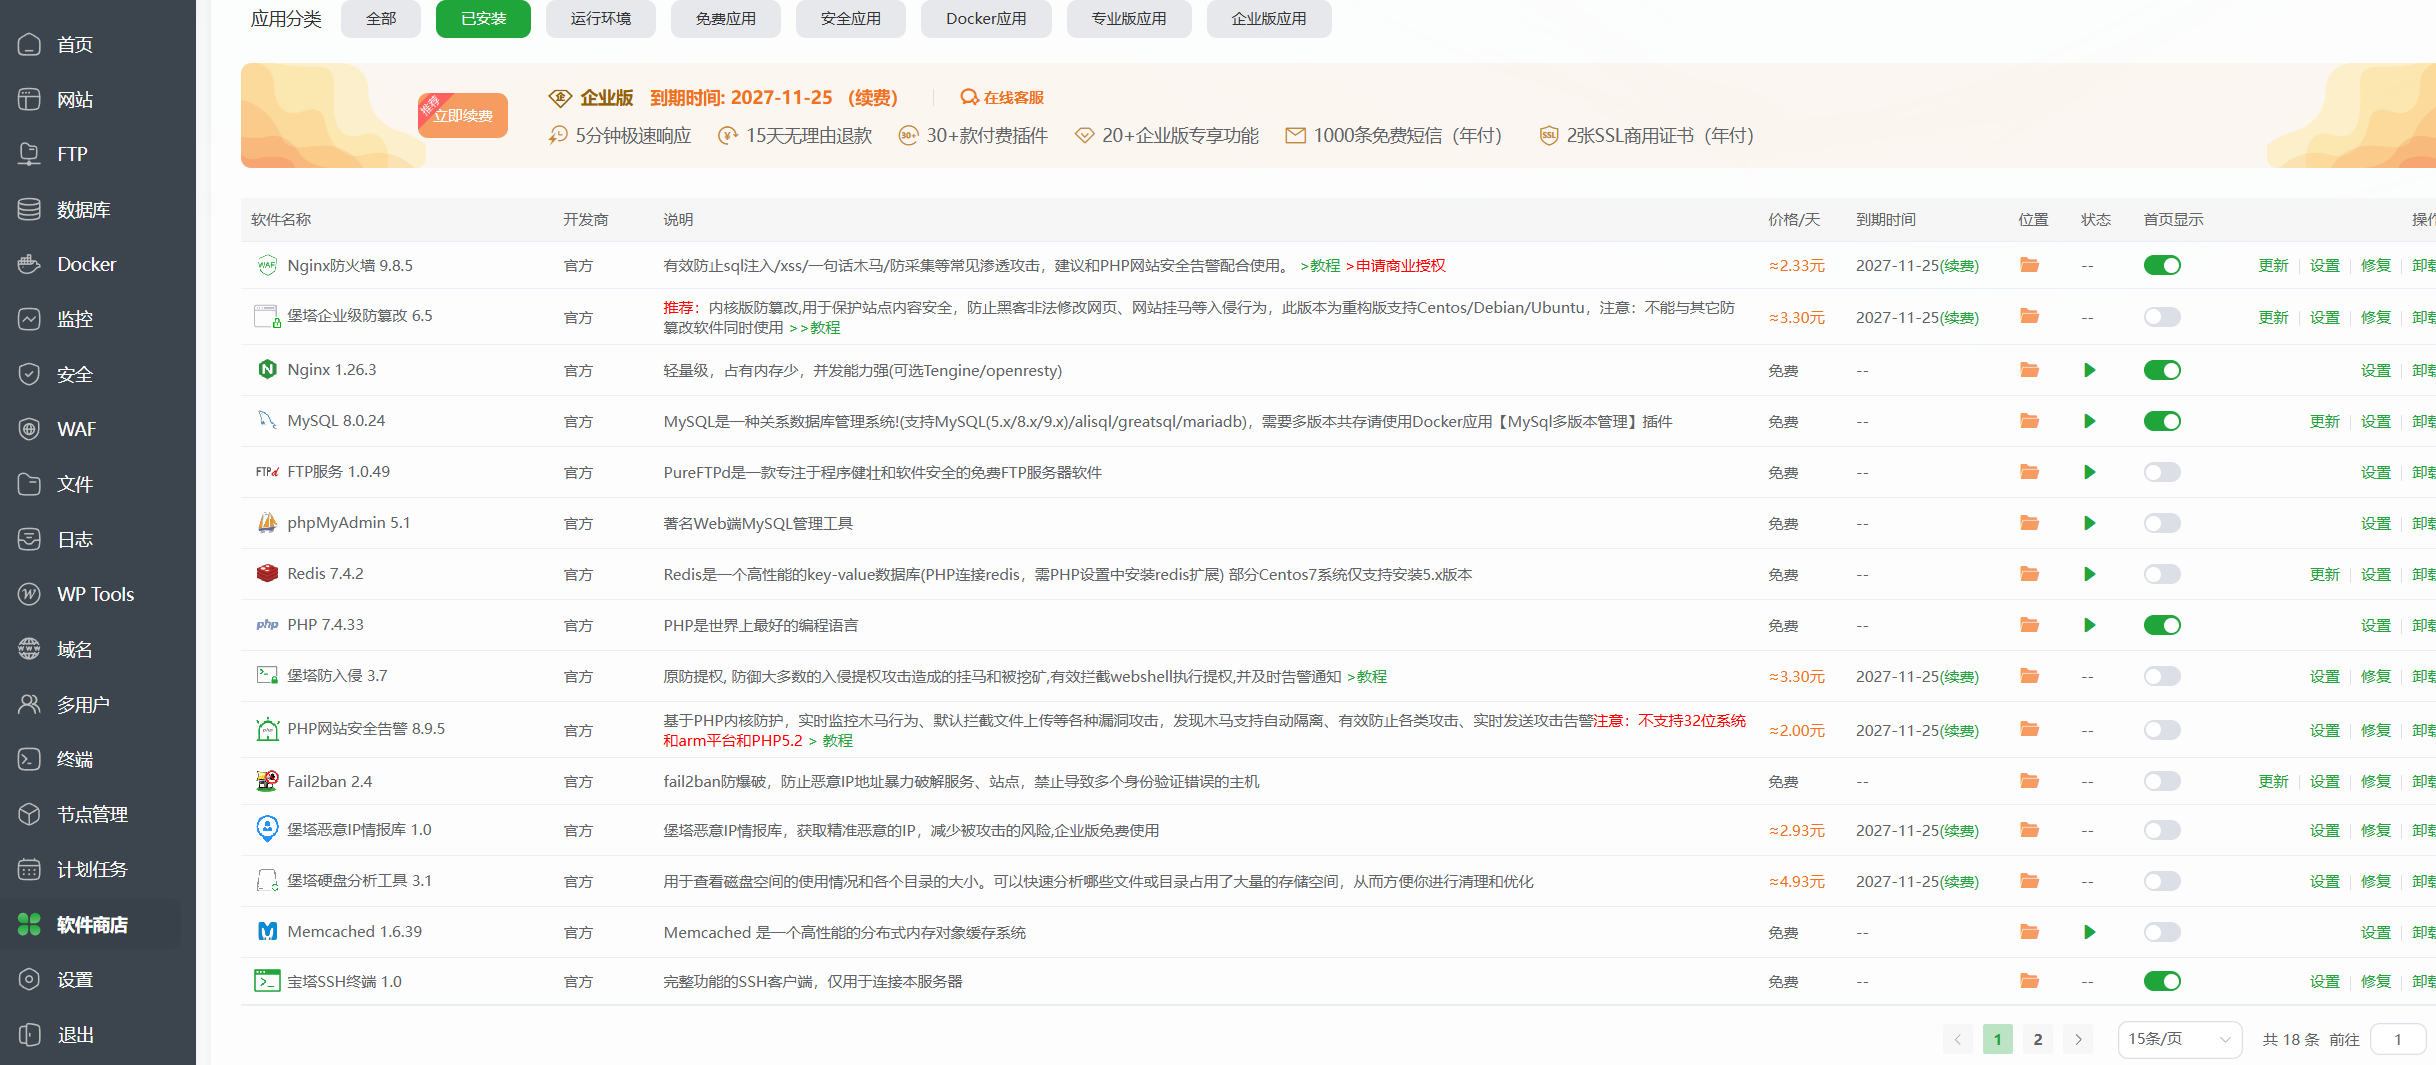Image resolution: width=2436 pixels, height=1065 pixels.
Task: Click the 立即续费 renew button
Action: tap(463, 115)
